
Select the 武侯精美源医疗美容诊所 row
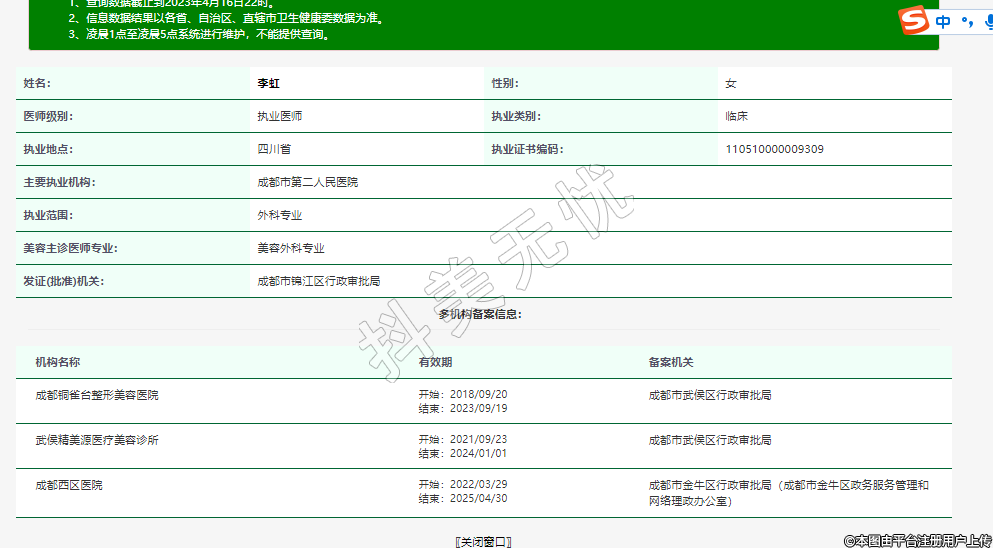tap(96, 440)
